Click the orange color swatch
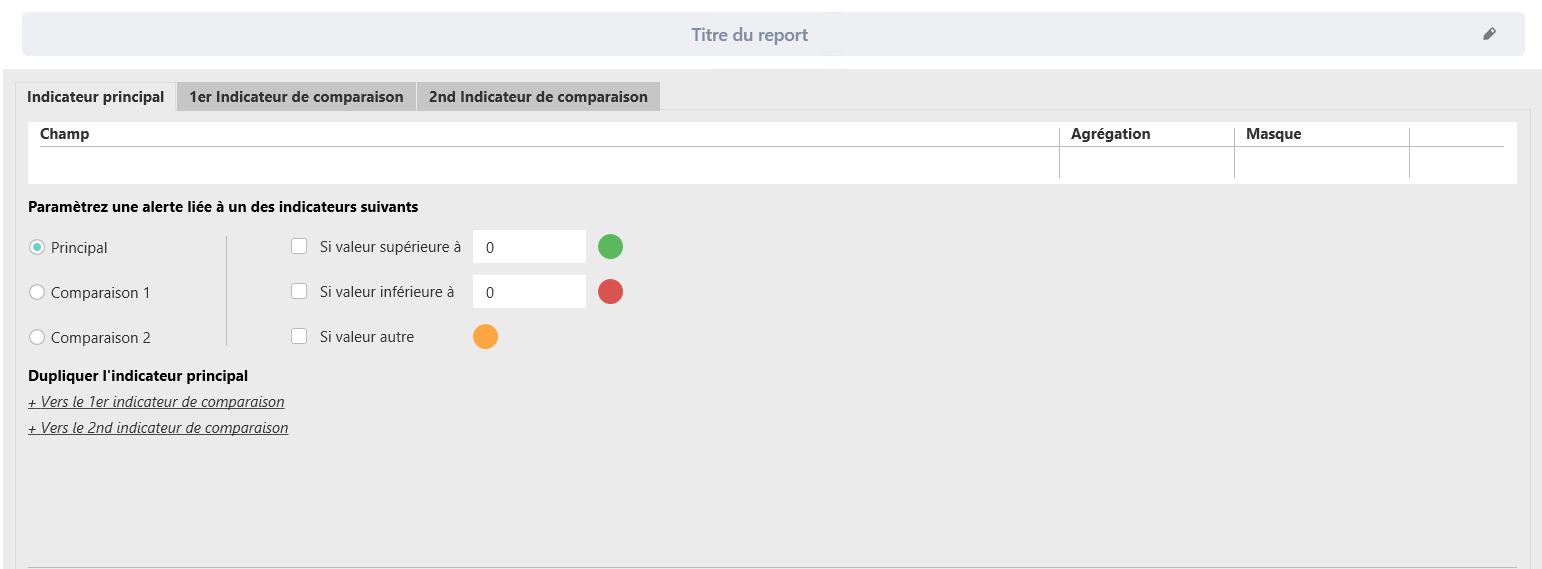The height and width of the screenshot is (569, 1542). (x=485, y=337)
